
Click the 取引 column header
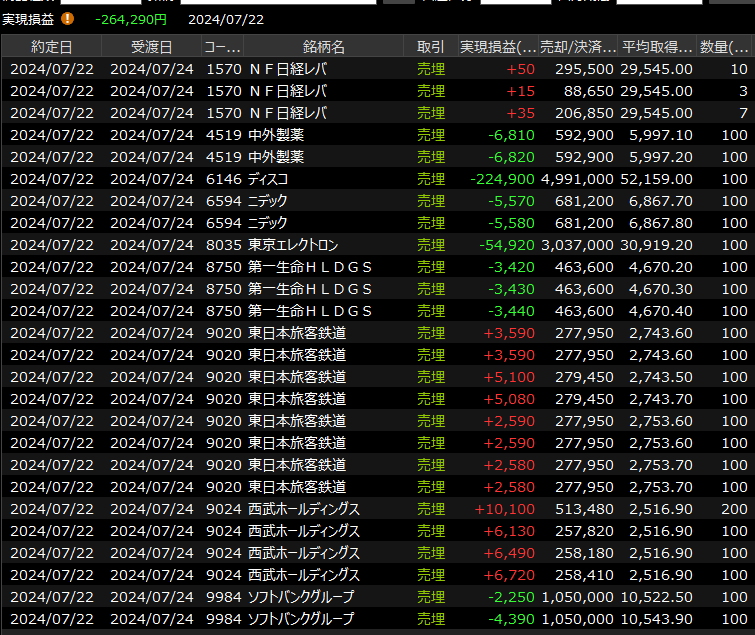(x=431, y=47)
